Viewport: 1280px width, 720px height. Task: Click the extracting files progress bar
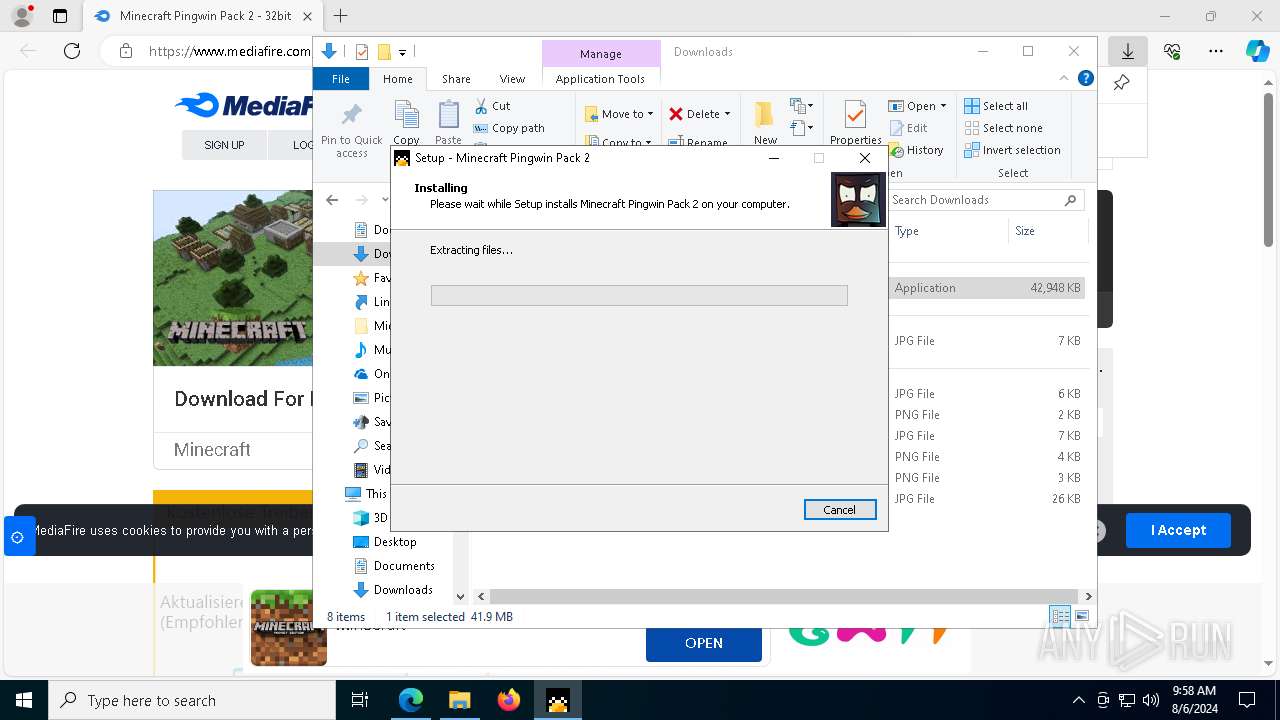[x=639, y=295]
